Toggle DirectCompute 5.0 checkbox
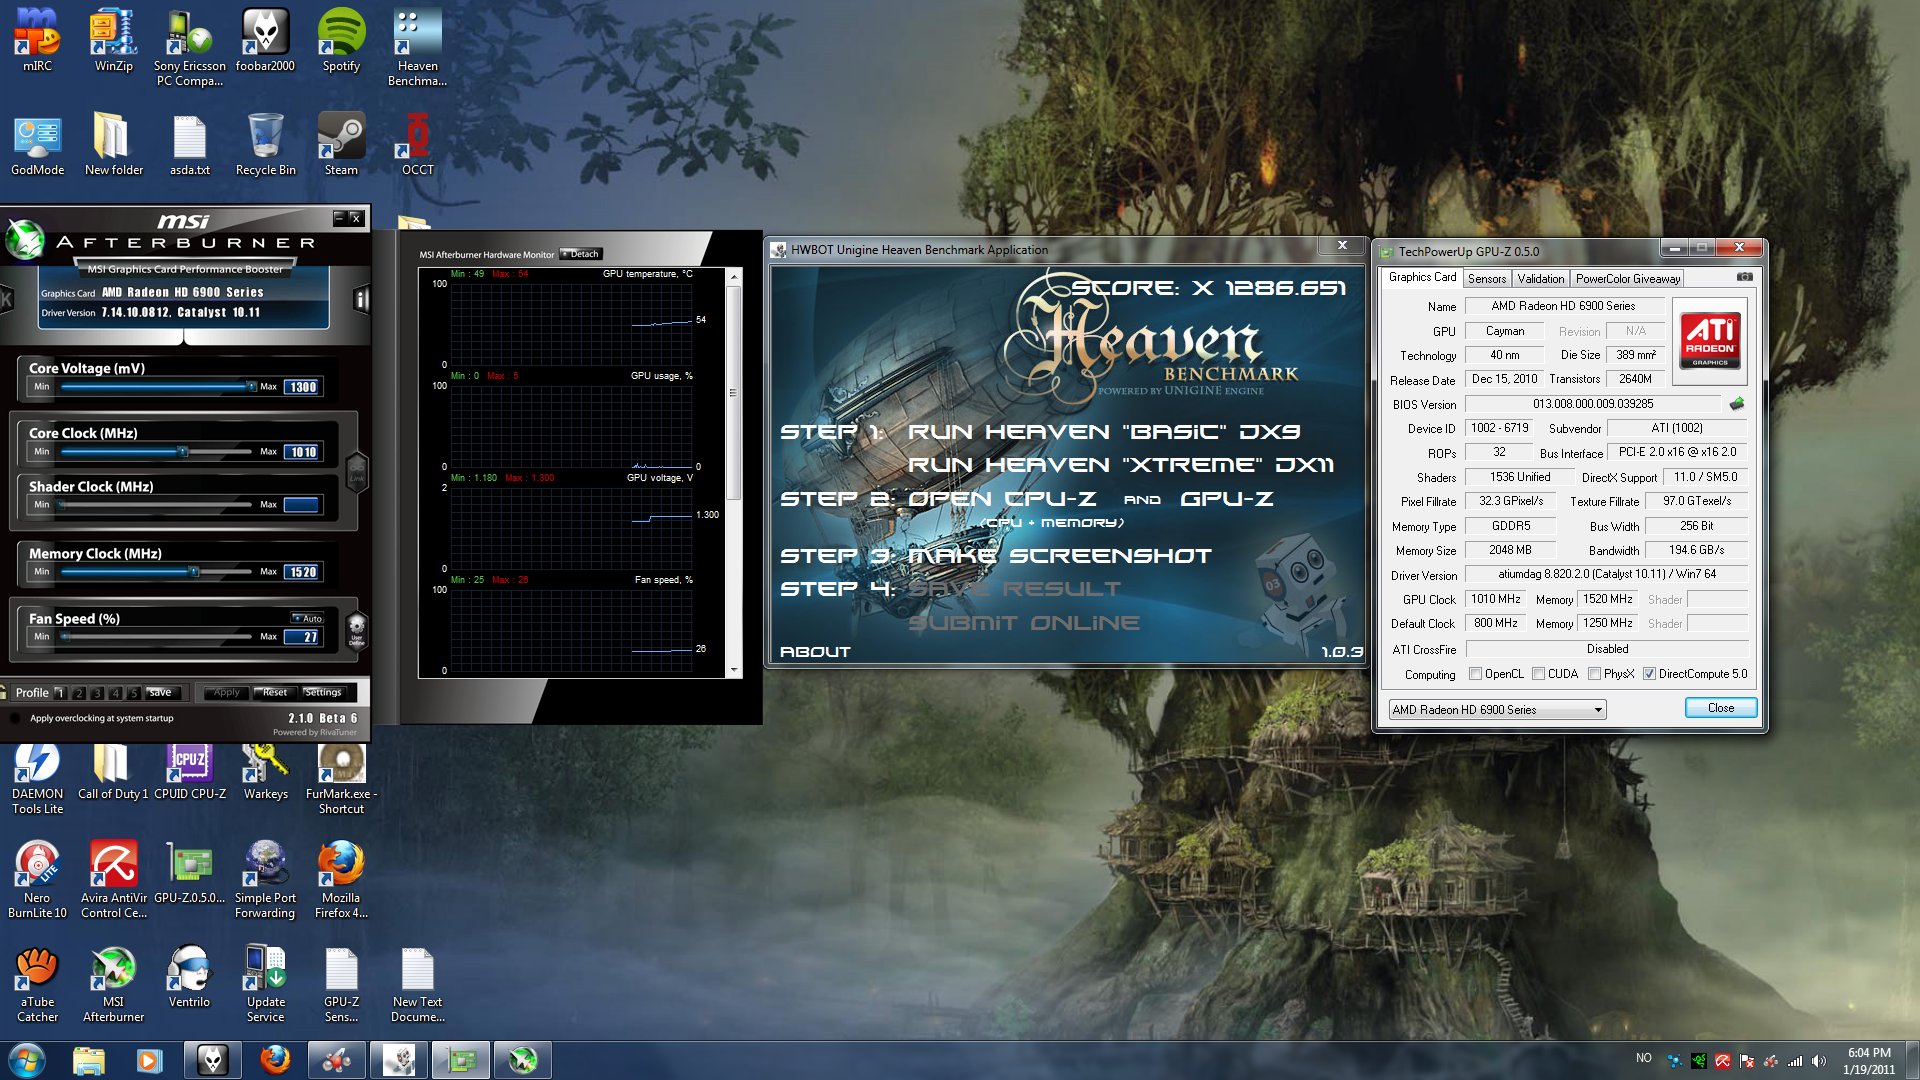This screenshot has width=1920, height=1080. coord(1649,674)
